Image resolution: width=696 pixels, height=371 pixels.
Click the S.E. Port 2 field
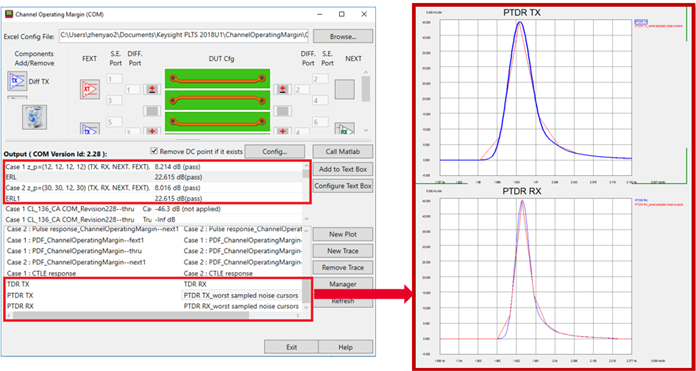pyautogui.click(x=320, y=79)
